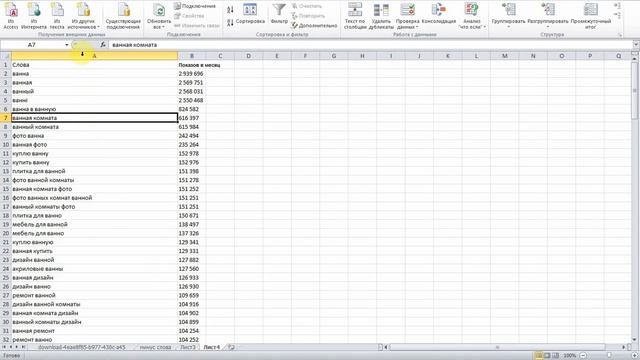Go to first sheet navigation arrow
The width and height of the screenshot is (640, 360).
point(4,347)
